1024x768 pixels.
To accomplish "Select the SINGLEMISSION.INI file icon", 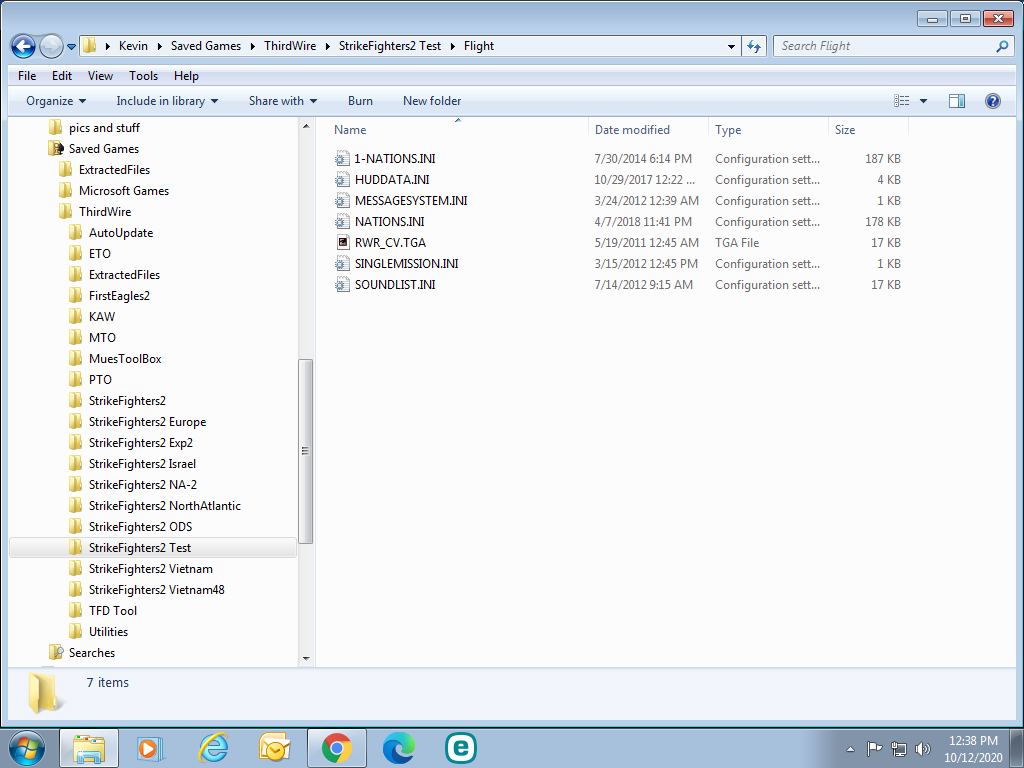I will [x=342, y=264].
